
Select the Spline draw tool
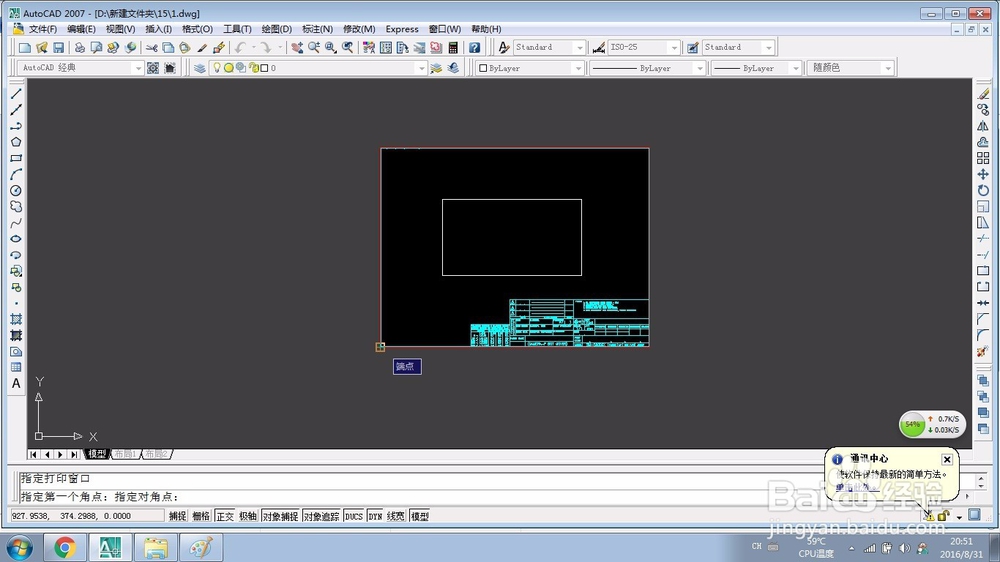(x=16, y=223)
